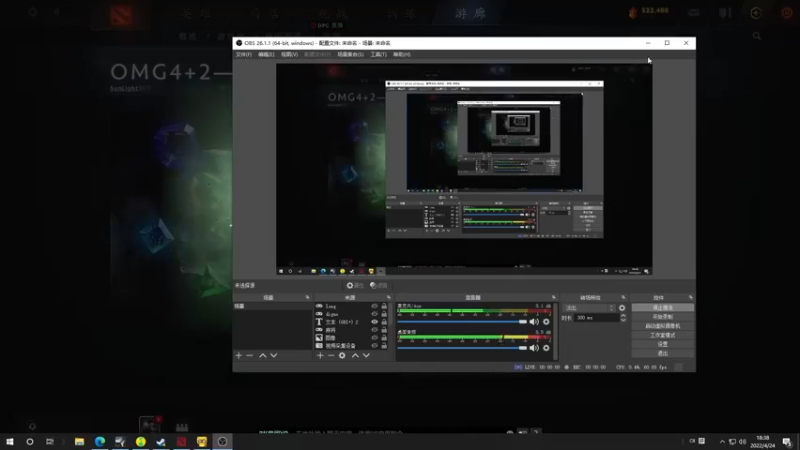Screen dimensions: 800x450
Task: Undock the Sources panel via header icon
Action: [x=389, y=297]
